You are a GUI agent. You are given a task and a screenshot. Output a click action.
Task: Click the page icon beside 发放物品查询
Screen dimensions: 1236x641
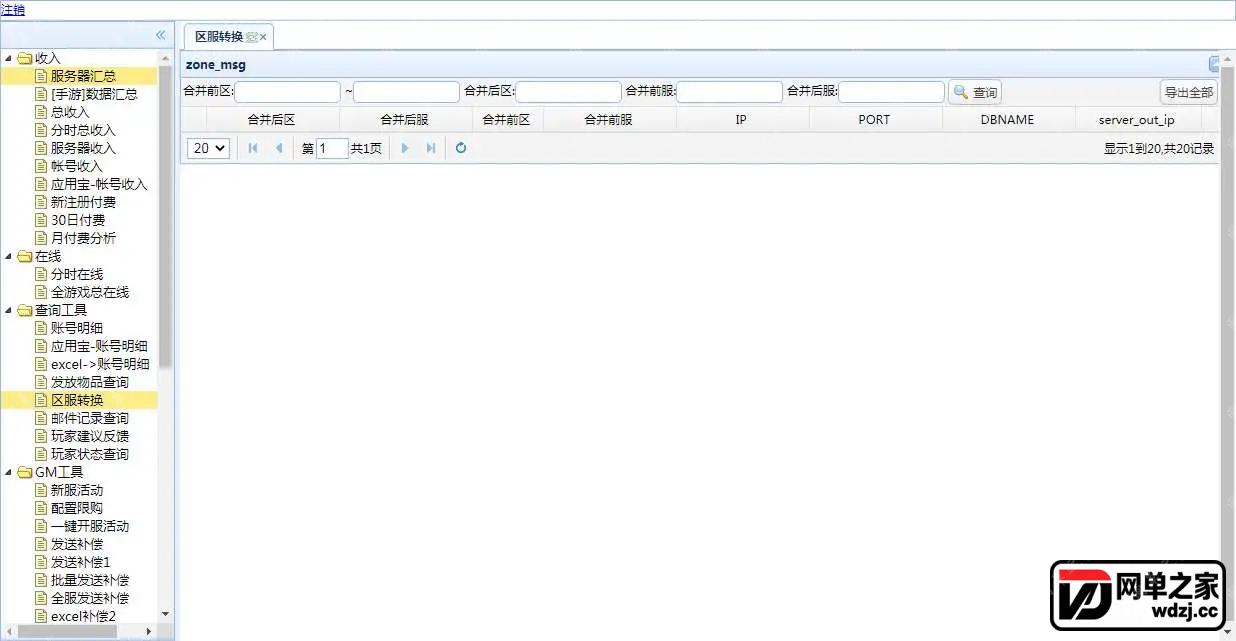click(x=41, y=382)
